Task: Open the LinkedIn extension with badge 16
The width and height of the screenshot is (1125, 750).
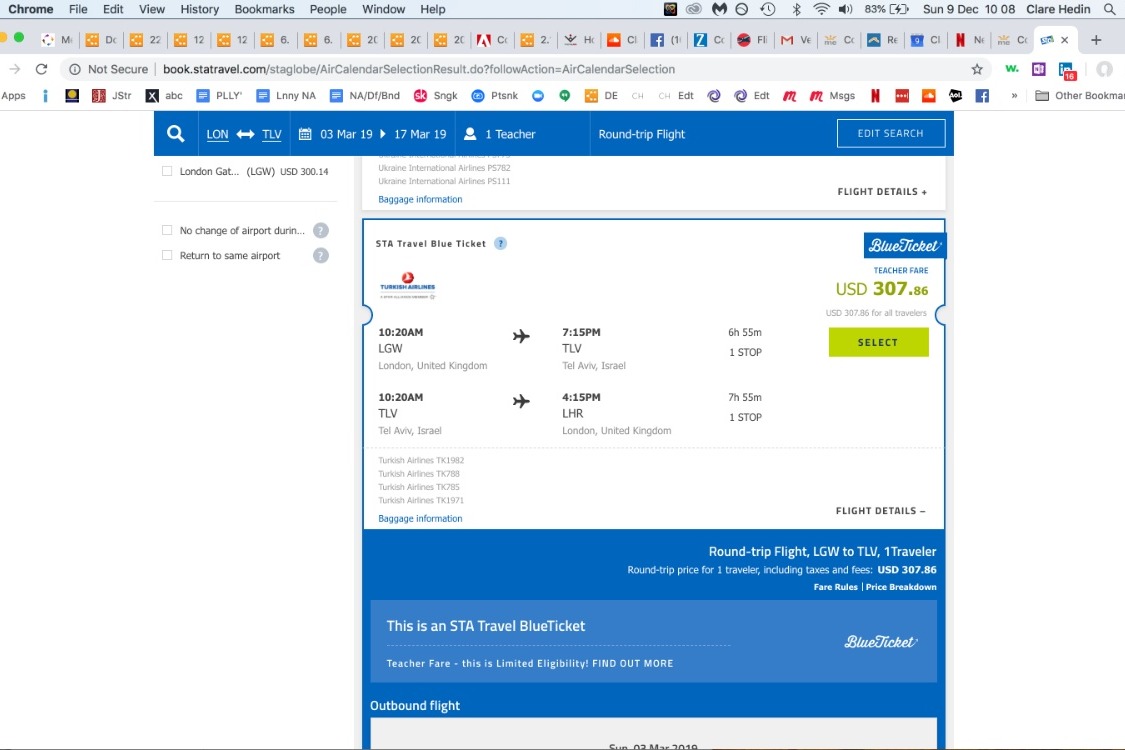Action: [1067, 70]
